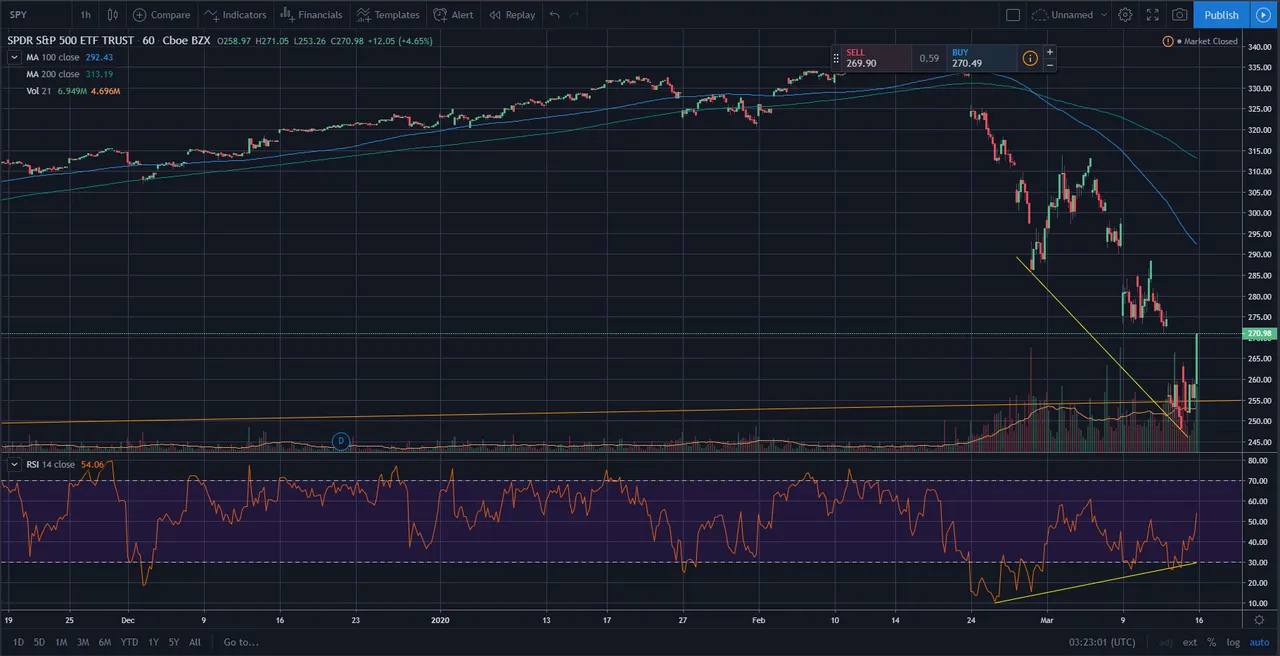Click the 270.98 current price label
This screenshot has height=656, width=1280.
coord(1259,333)
